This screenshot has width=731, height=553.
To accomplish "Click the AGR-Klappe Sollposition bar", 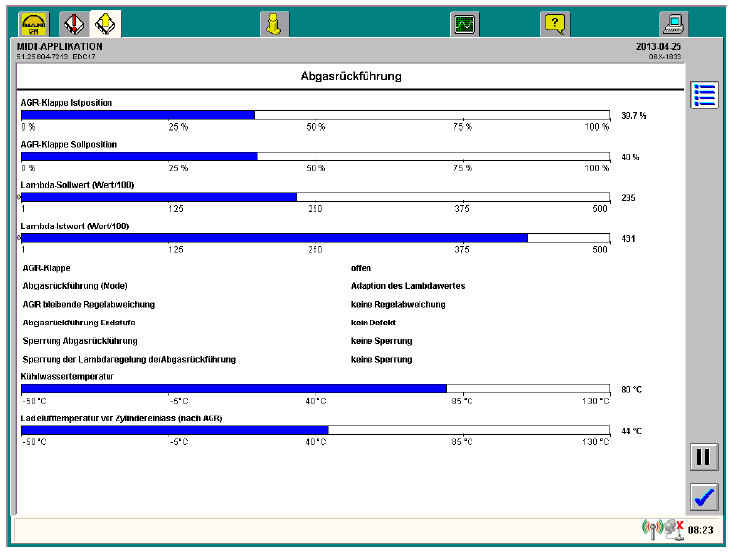I will (x=315, y=156).
